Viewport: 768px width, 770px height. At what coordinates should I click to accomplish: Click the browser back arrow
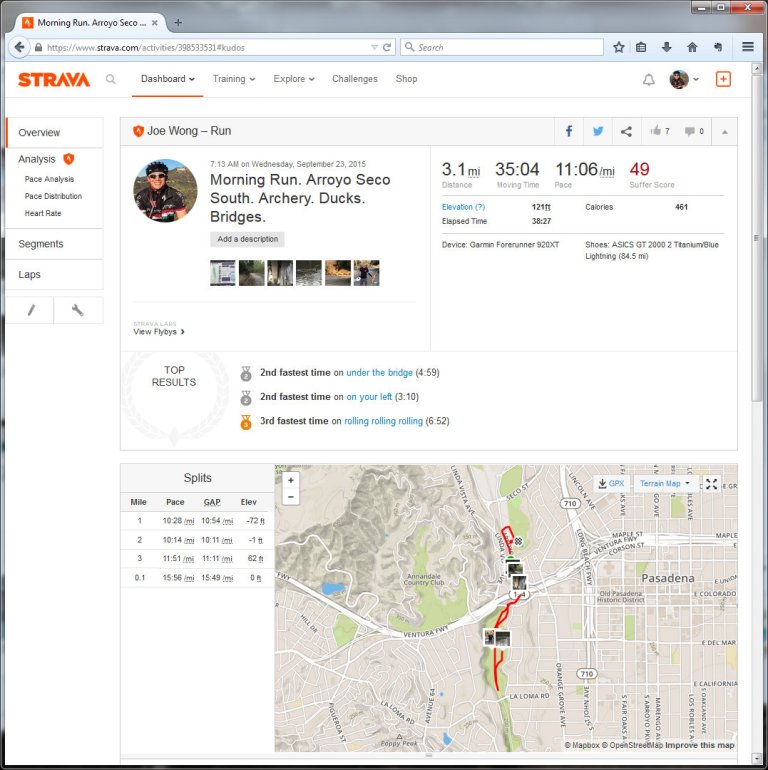(x=20, y=47)
